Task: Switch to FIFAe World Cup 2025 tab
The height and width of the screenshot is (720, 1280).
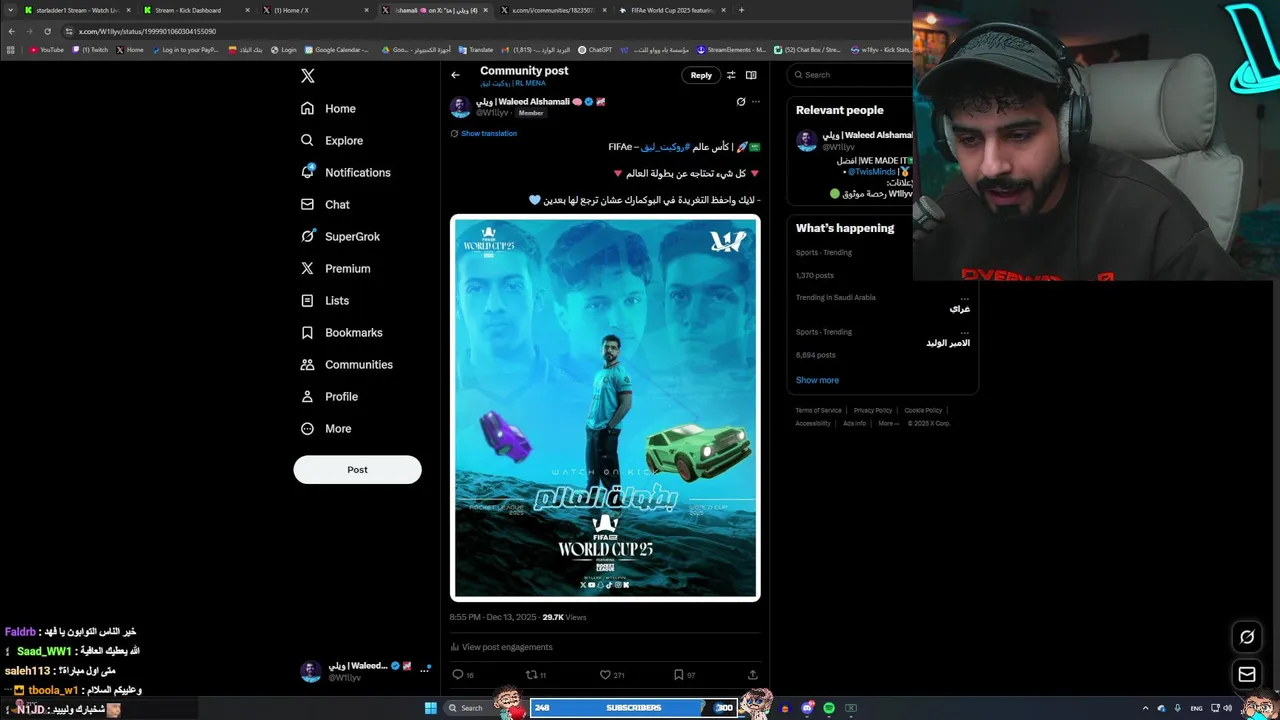Action: tap(670, 10)
